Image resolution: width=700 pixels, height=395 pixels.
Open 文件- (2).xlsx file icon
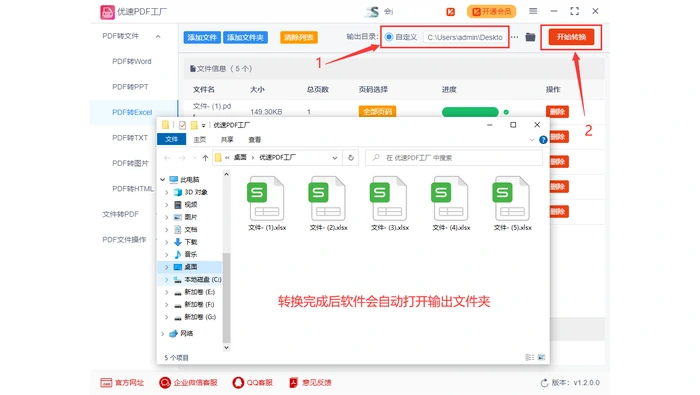[x=328, y=198]
